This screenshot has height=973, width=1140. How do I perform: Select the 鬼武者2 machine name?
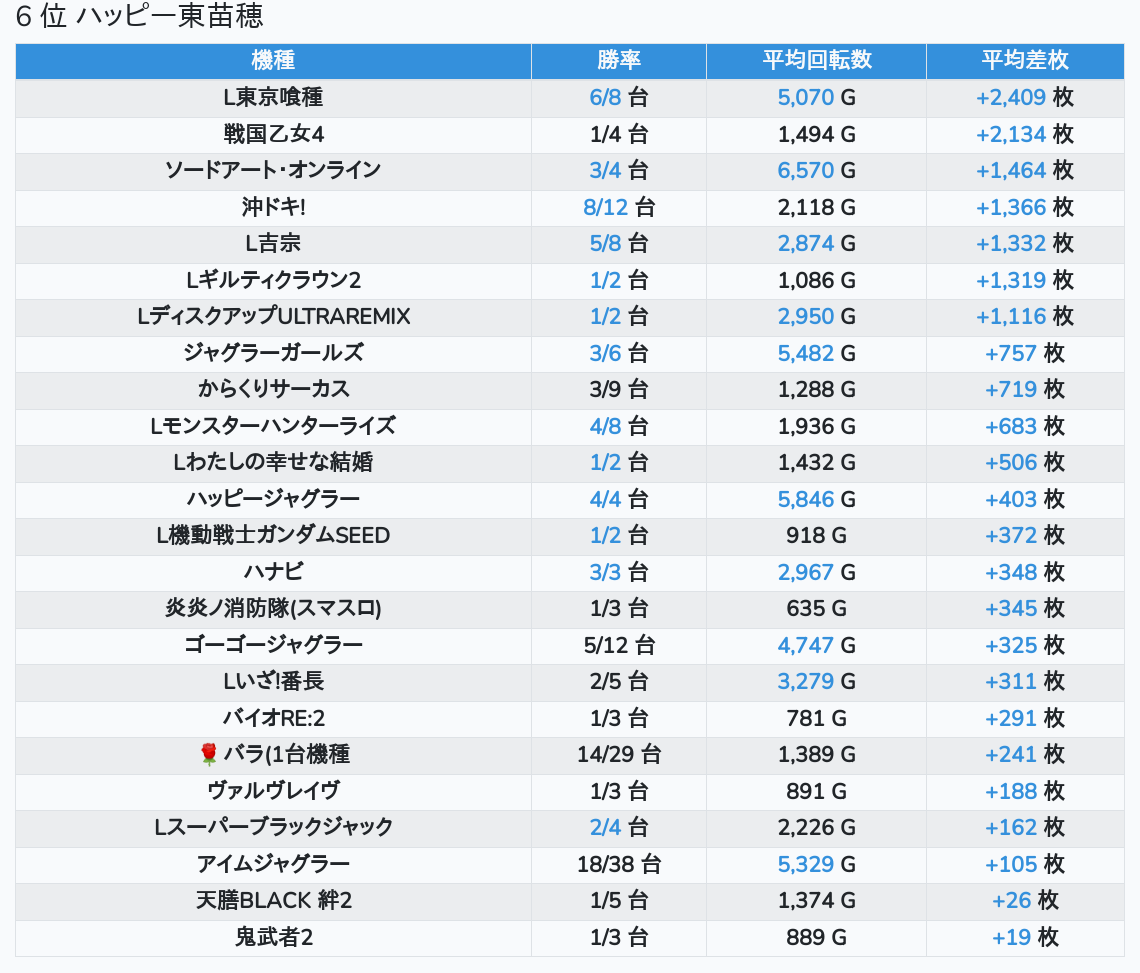[x=273, y=937]
